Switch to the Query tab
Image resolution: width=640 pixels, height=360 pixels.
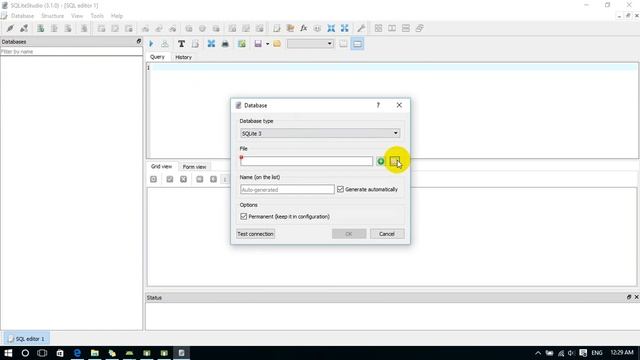(157, 57)
